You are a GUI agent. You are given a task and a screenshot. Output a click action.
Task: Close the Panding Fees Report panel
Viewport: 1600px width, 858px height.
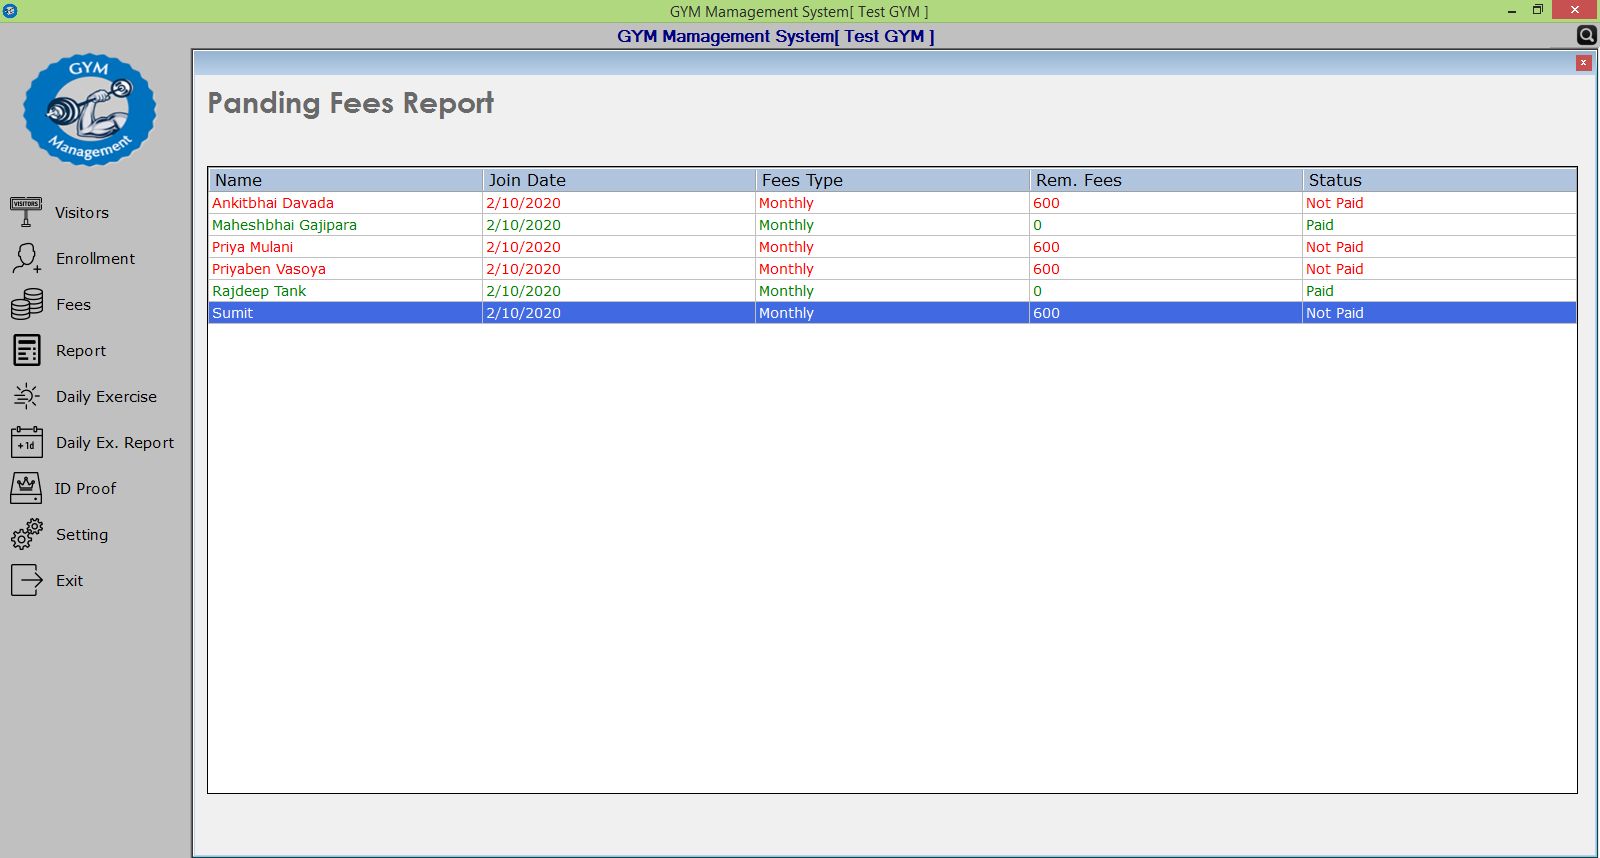(x=1583, y=63)
